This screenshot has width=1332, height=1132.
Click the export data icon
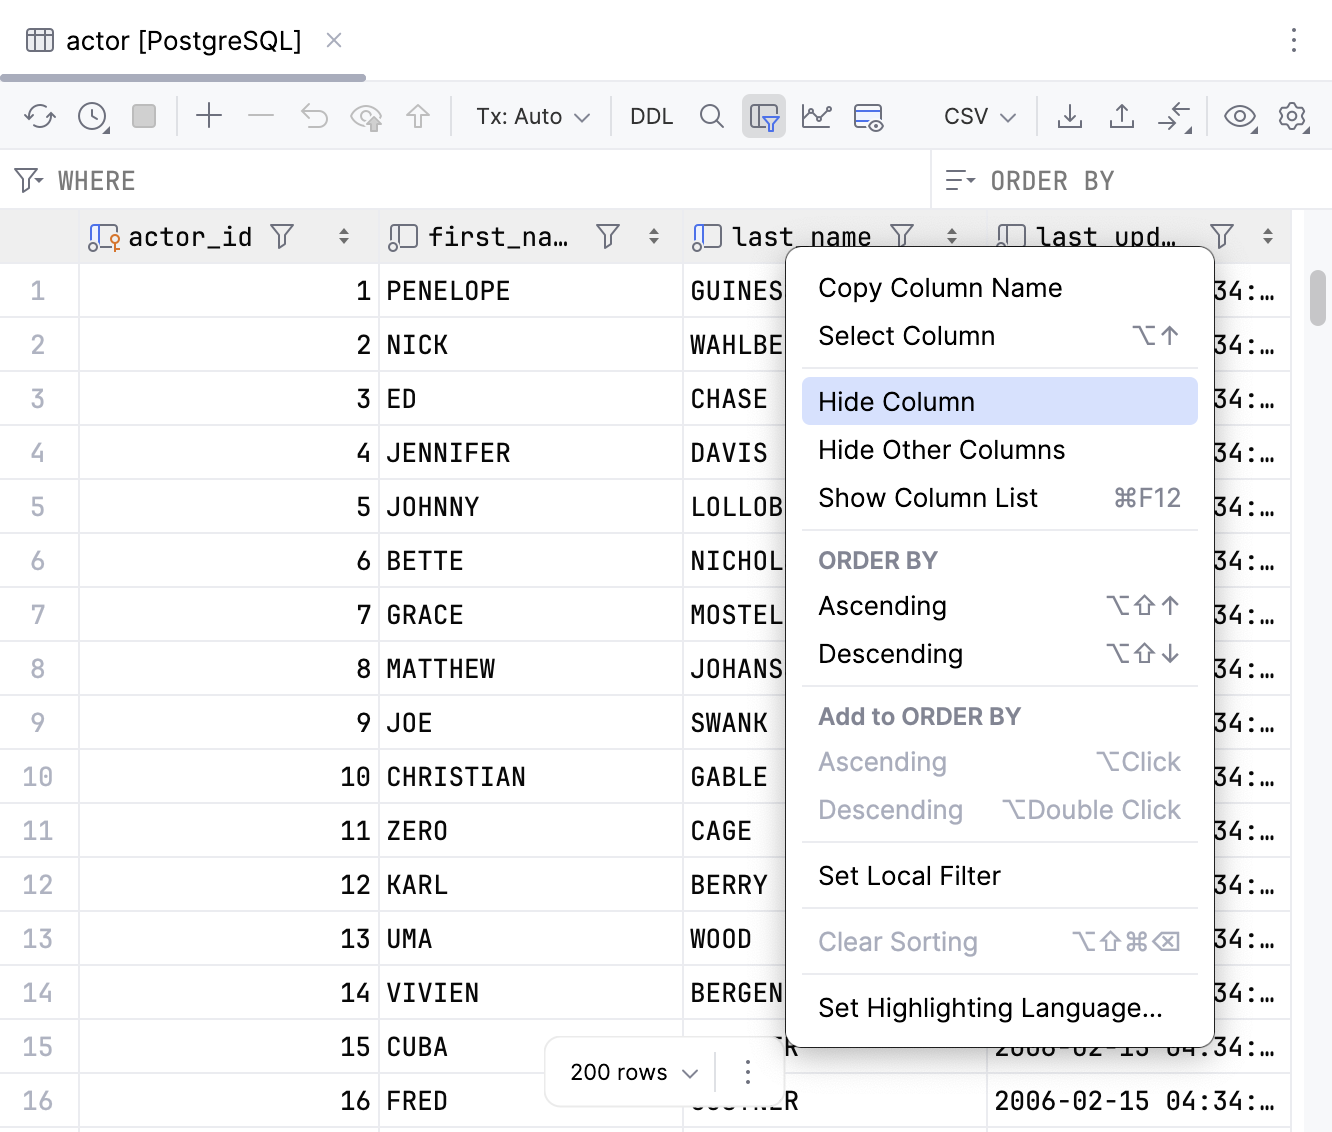[1070, 116]
